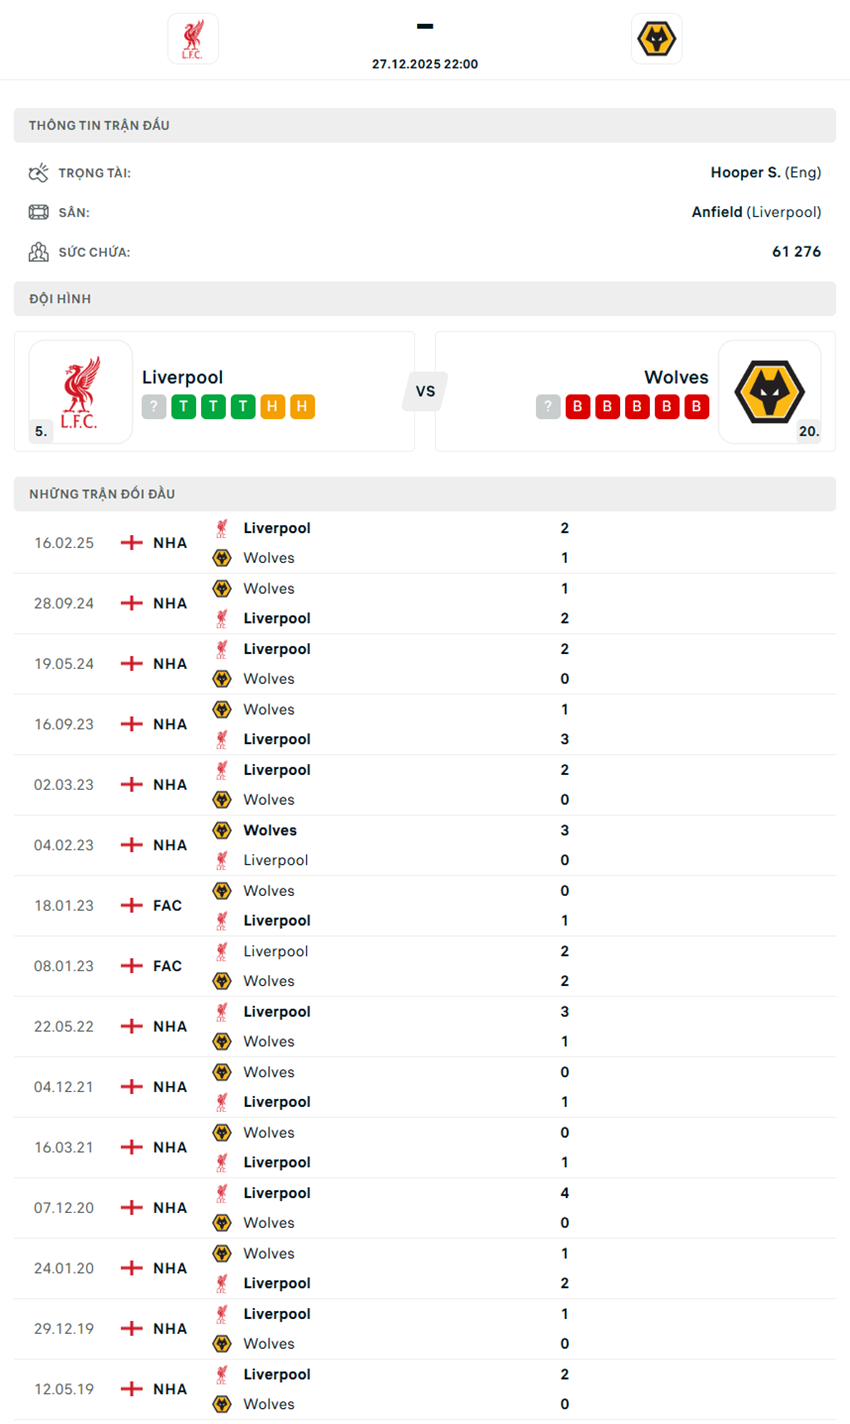
Task: Collapse the ĐỘI HÌNH section header
Action: click(424, 298)
